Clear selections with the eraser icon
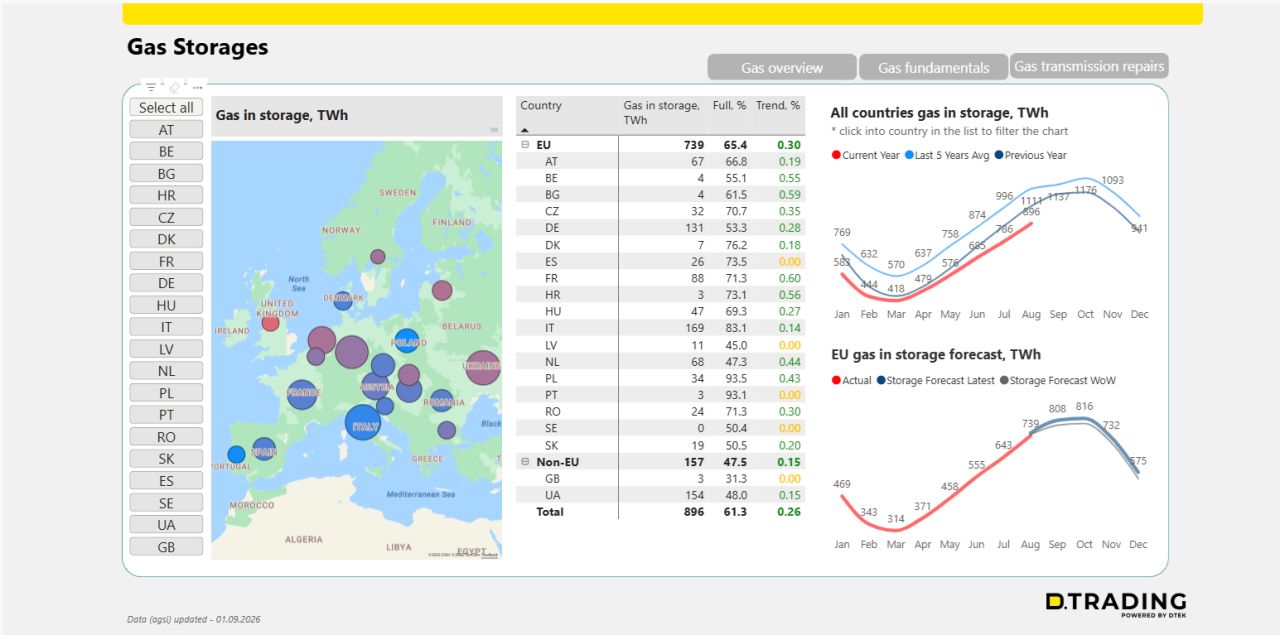 click(x=174, y=87)
